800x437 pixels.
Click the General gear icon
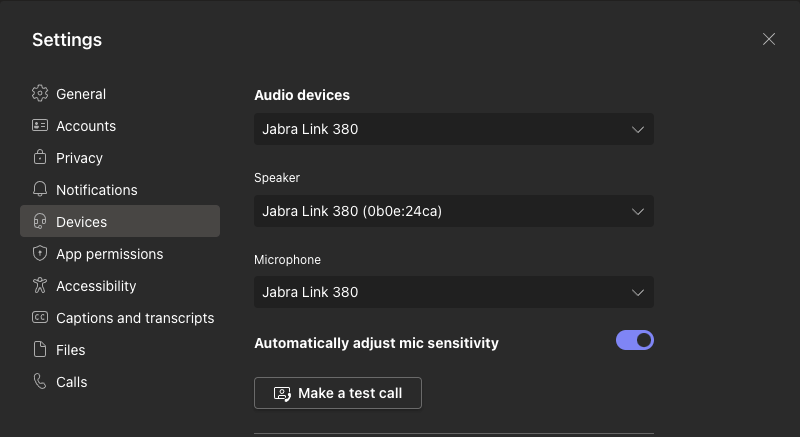pyautogui.click(x=40, y=93)
